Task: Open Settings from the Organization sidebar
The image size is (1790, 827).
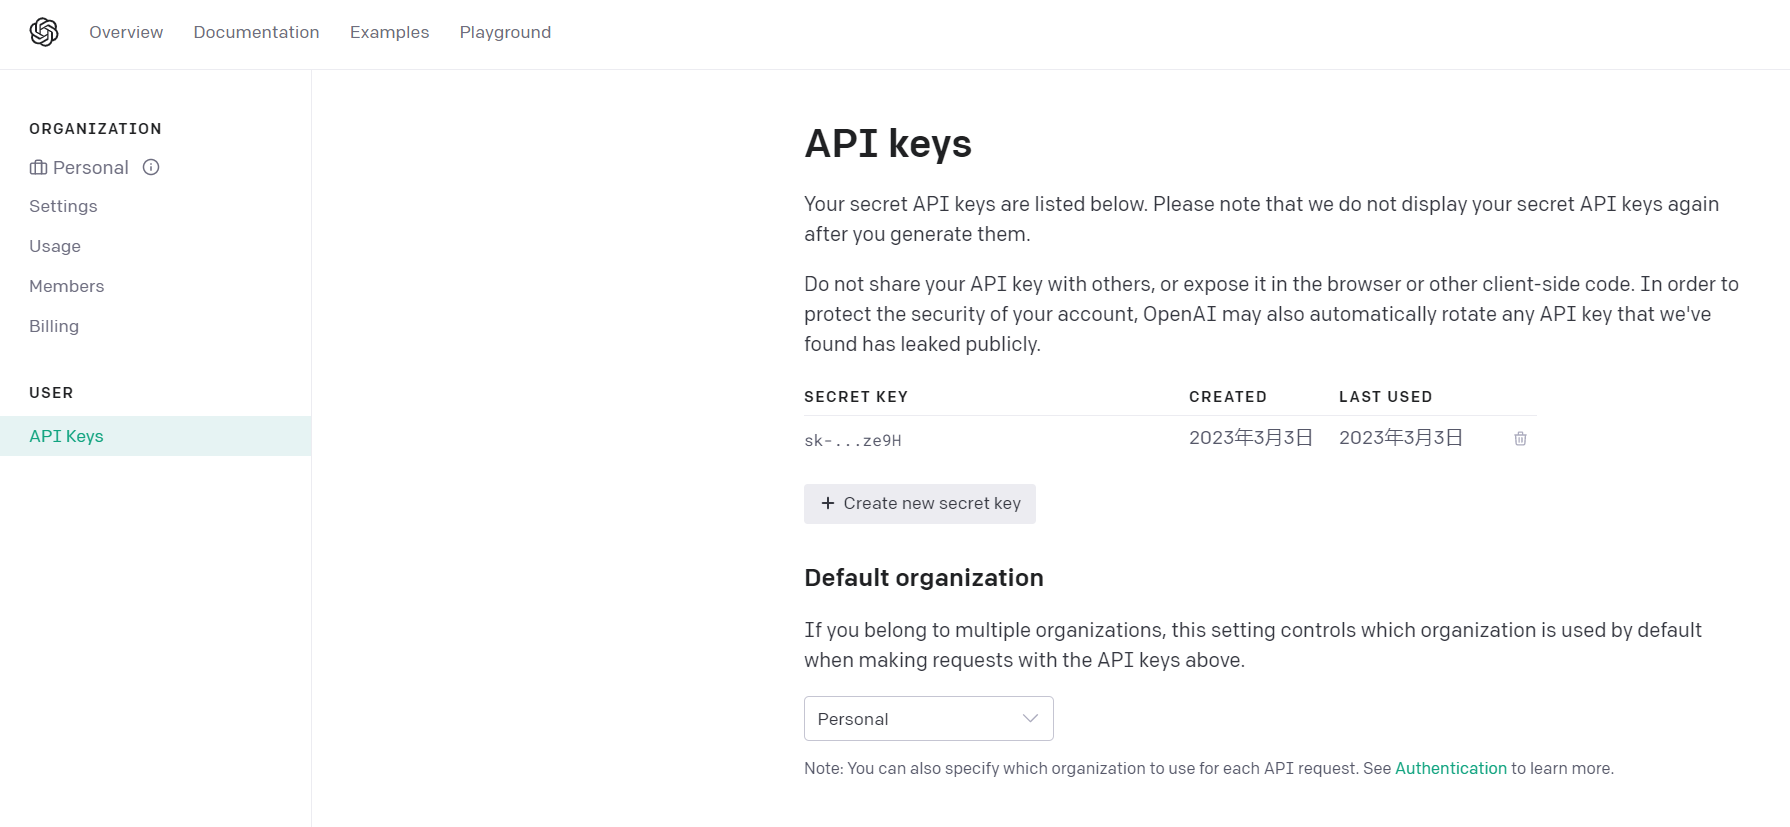Action: point(63,206)
